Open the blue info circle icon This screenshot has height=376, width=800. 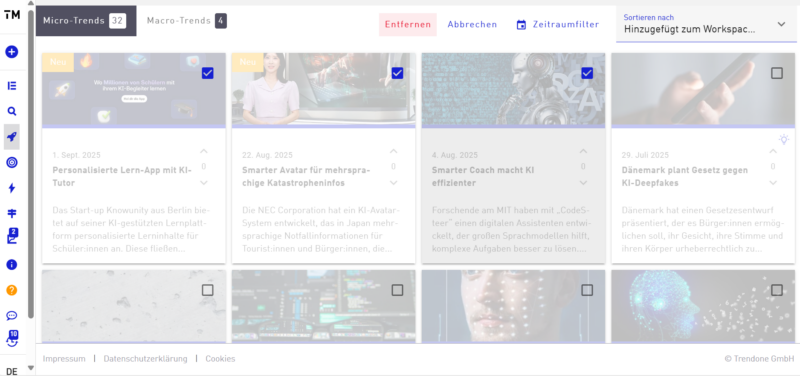[x=12, y=264]
